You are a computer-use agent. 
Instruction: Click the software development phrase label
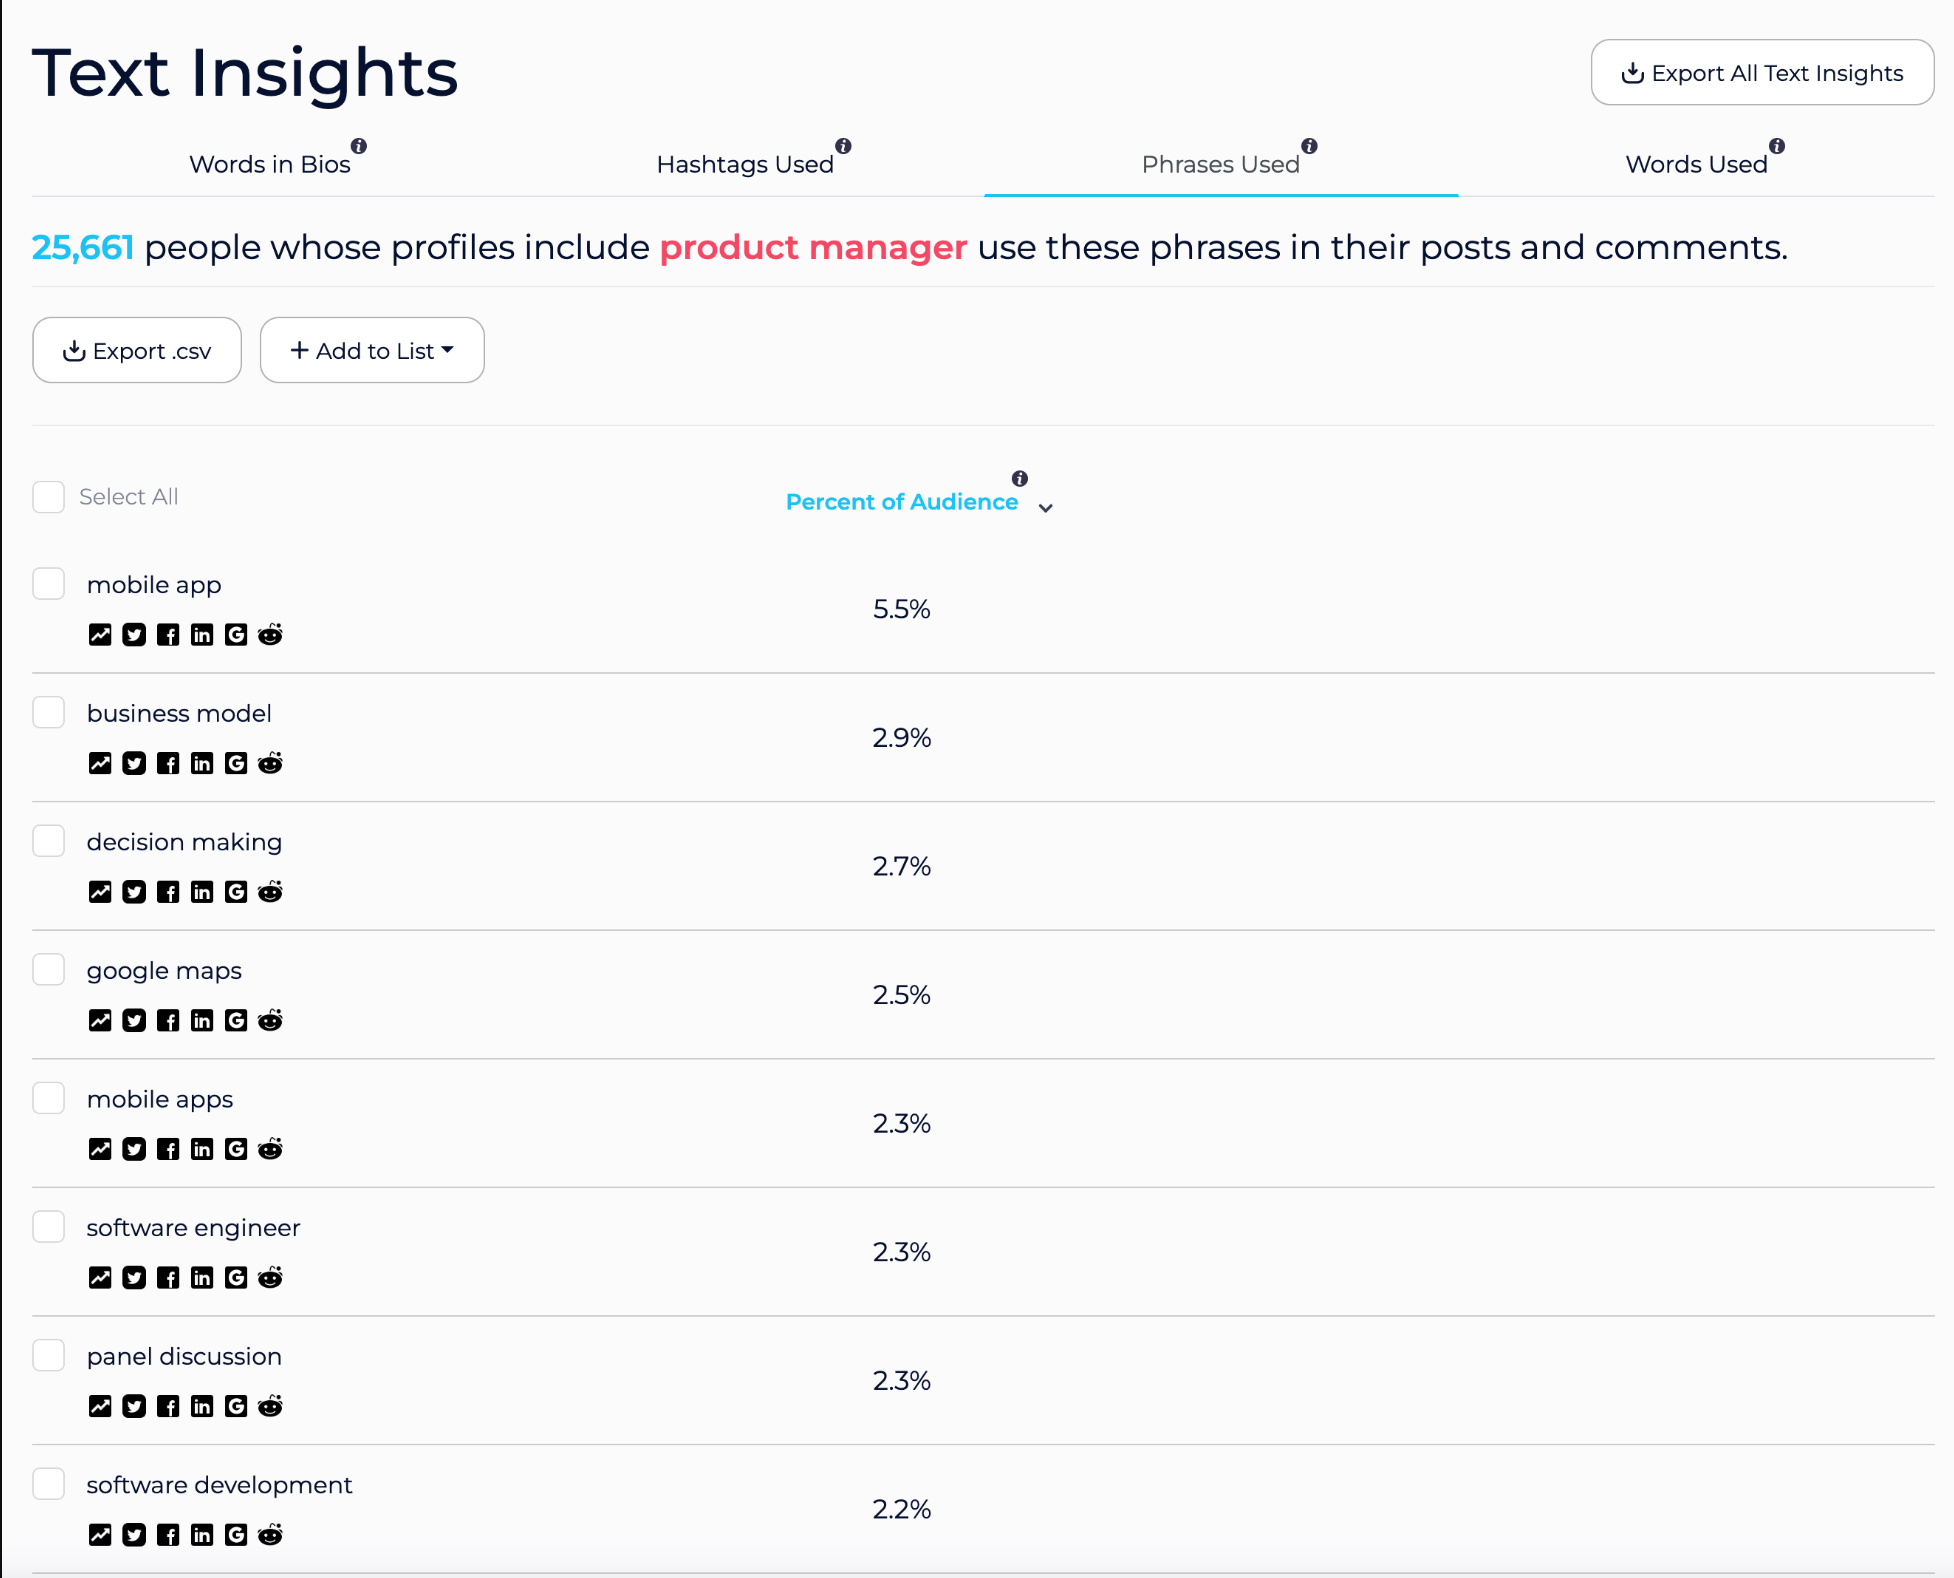pyautogui.click(x=219, y=1485)
